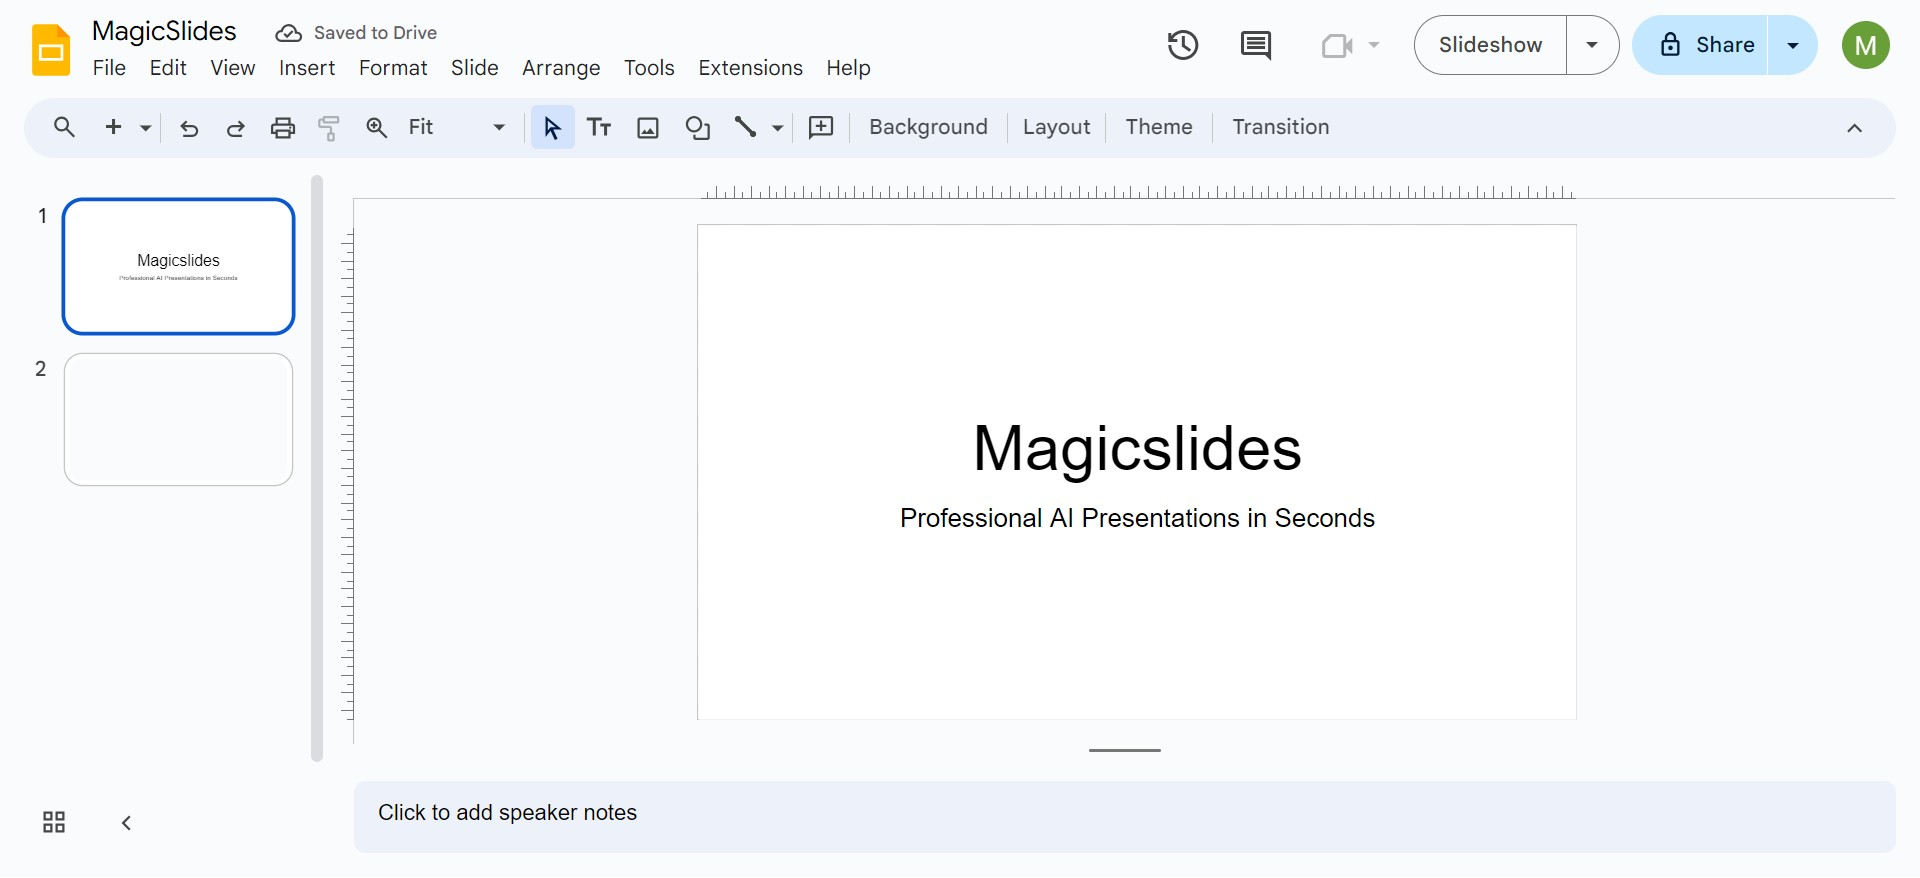Click the paint format roller icon
The width and height of the screenshot is (1920, 878).
coord(329,128)
